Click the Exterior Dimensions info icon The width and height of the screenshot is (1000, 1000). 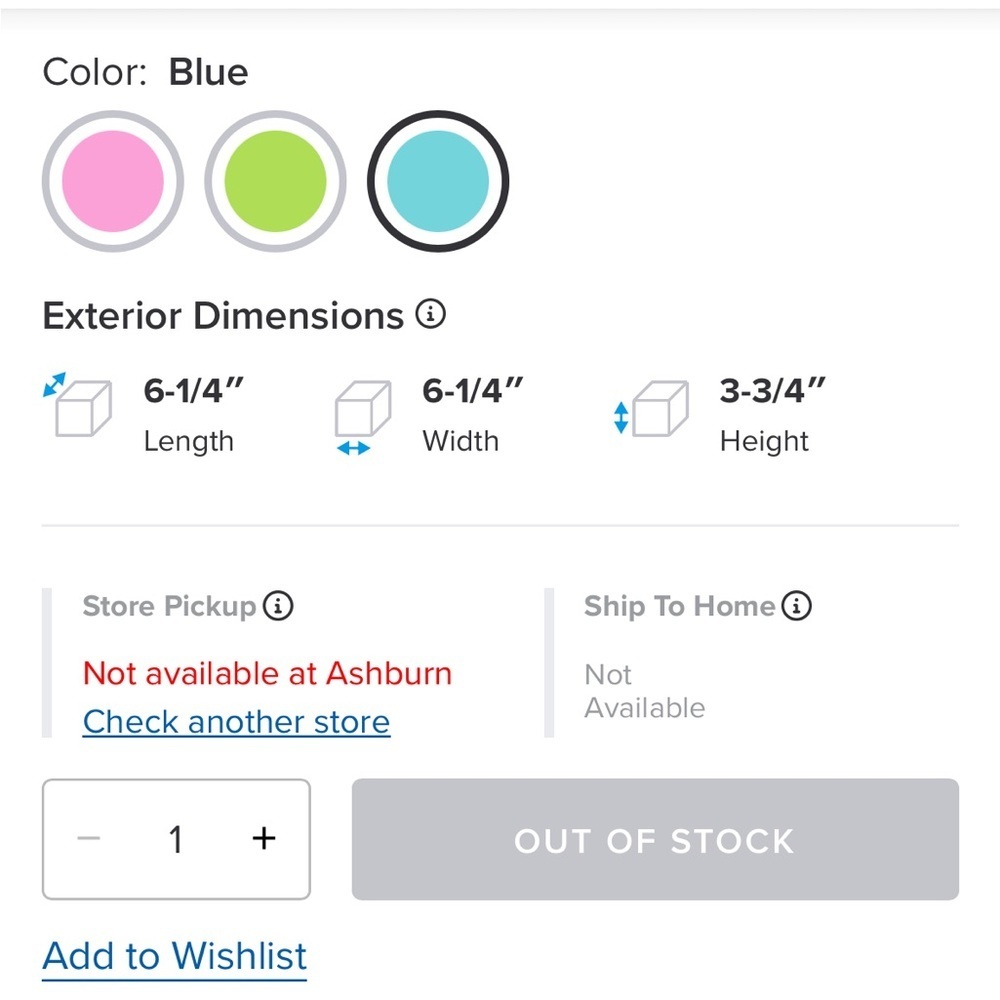click(x=430, y=316)
